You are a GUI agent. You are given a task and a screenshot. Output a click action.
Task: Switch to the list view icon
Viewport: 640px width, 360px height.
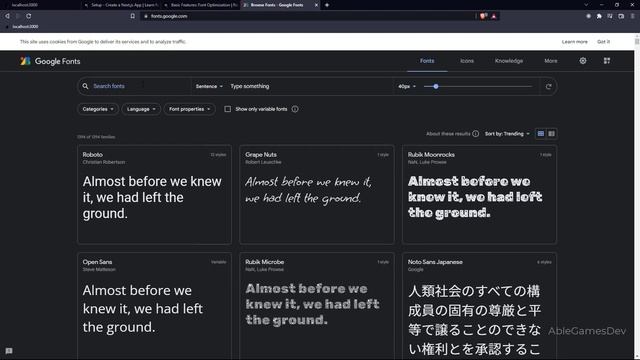551,134
